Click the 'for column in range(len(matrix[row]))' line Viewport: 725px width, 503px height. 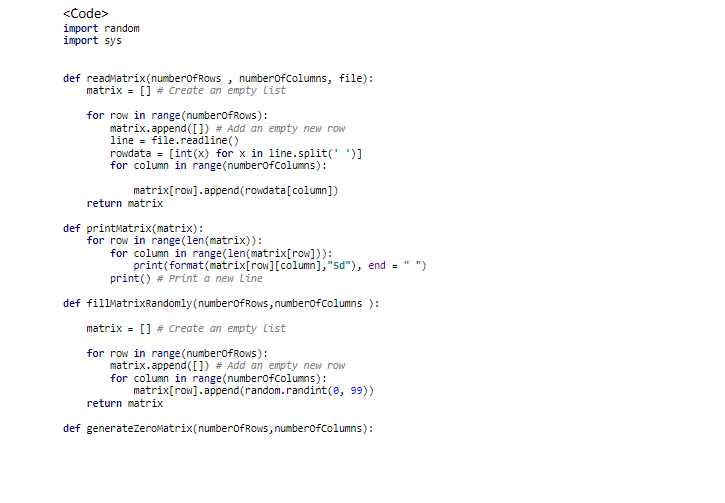[221, 253]
